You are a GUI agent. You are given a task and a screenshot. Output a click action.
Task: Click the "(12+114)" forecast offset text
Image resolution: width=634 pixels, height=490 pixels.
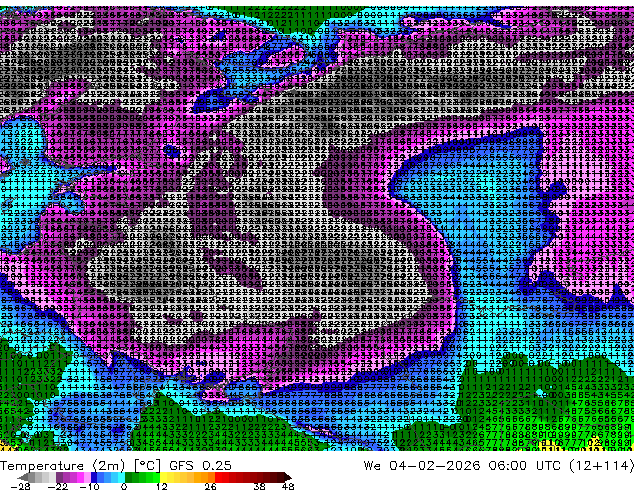pos(601,465)
